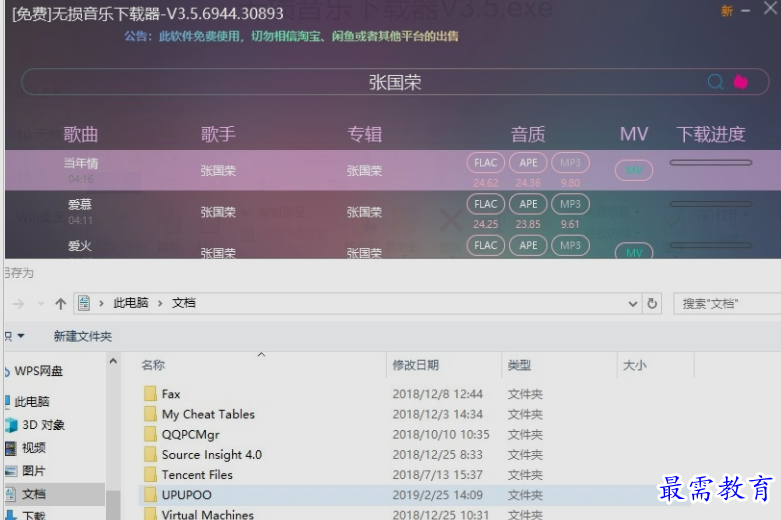The height and width of the screenshot is (520, 781).
Task: Select FLAC quality for song 爱火
Action: [x=486, y=246]
